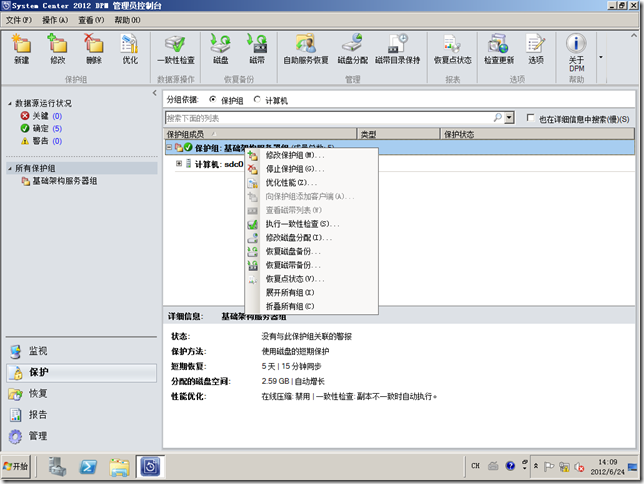
Task: Open 磁盘分配 from the ribbon
Action: pyautogui.click(x=352, y=49)
